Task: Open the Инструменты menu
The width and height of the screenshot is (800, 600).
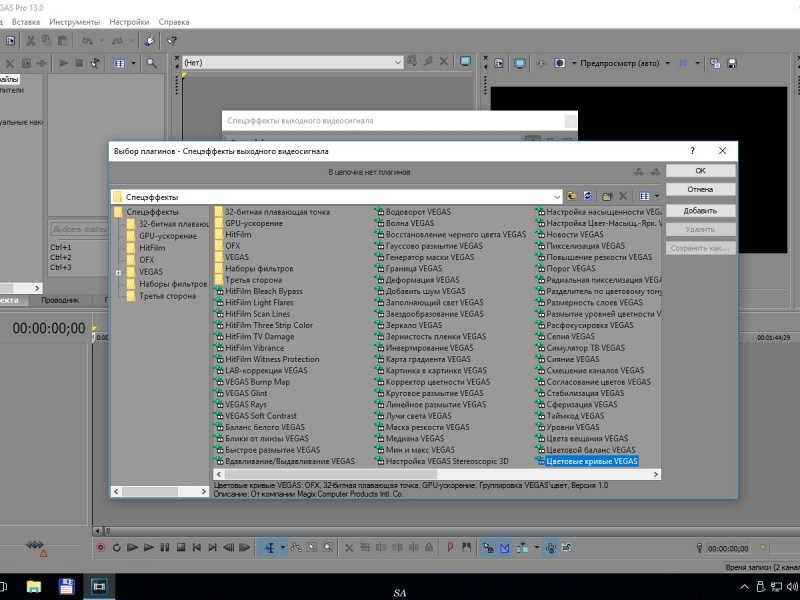Action: (74, 22)
